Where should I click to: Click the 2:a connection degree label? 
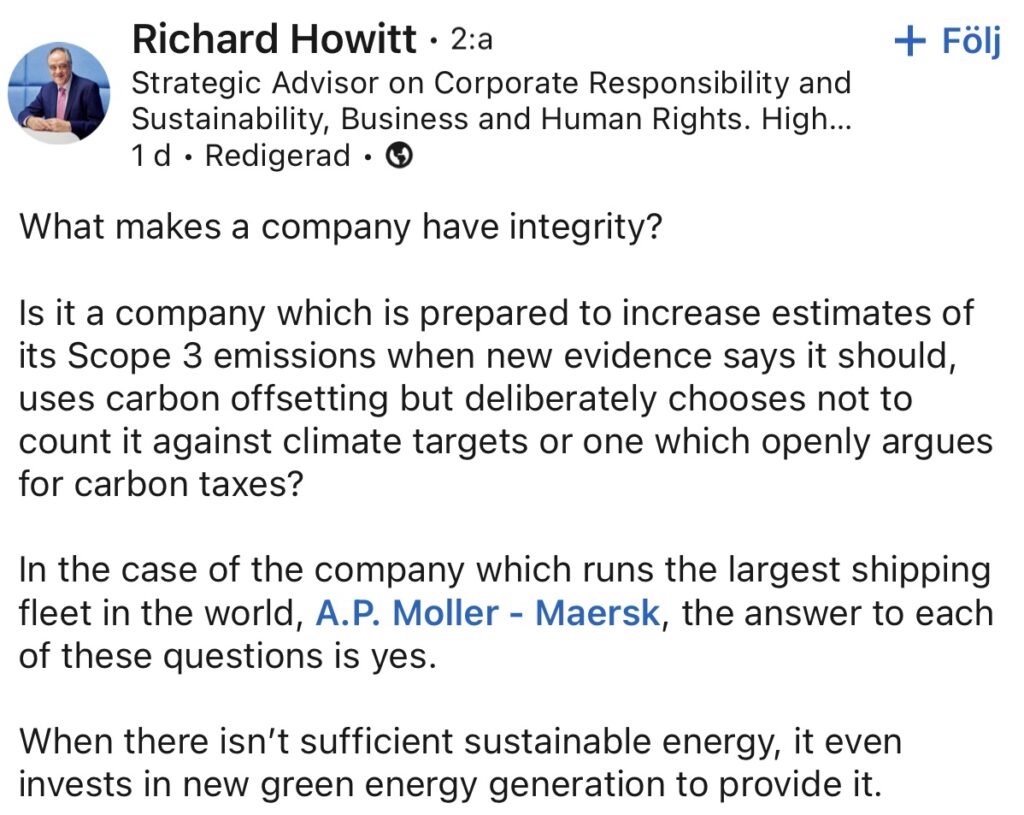point(471,40)
